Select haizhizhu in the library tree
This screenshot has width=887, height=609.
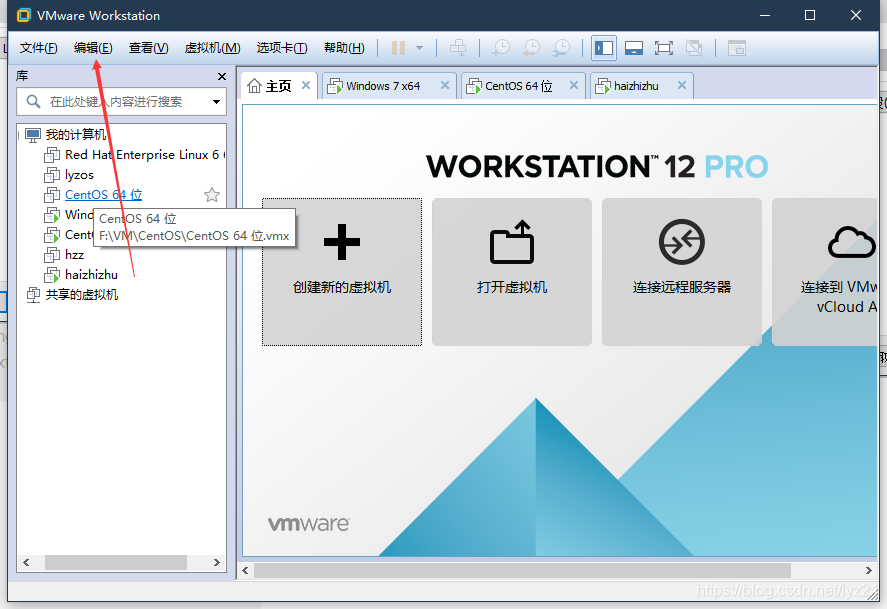point(91,275)
